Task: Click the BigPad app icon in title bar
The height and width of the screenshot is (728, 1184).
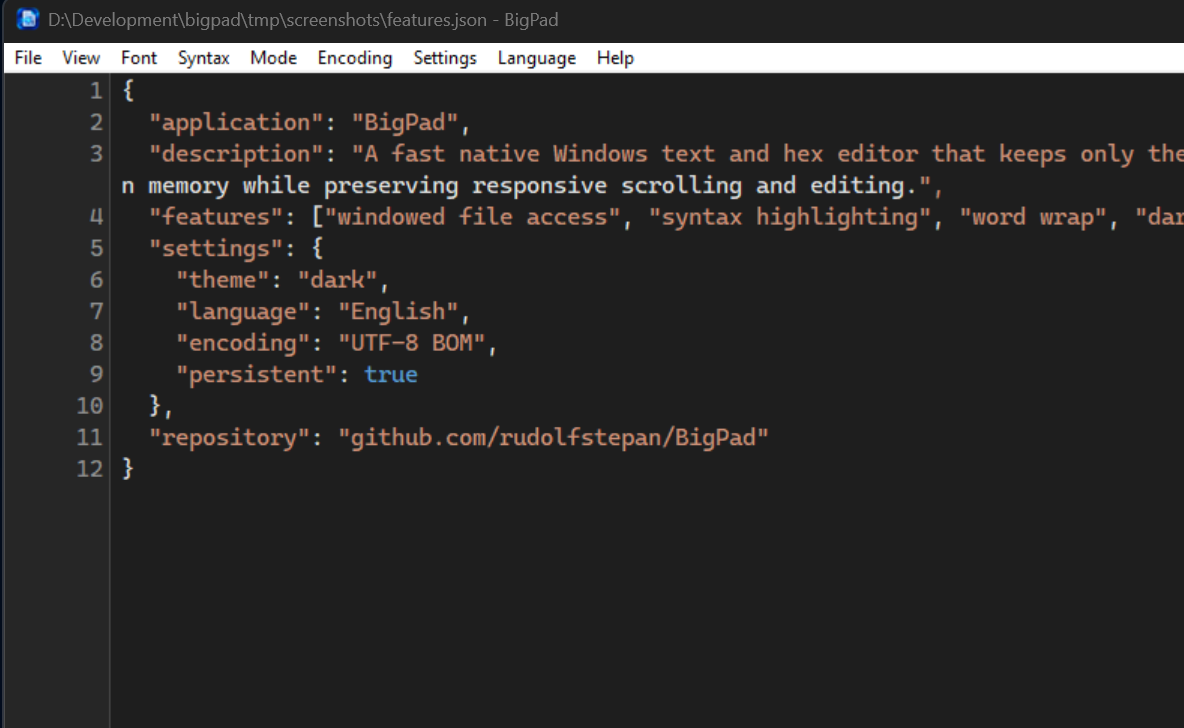Action: coord(28,19)
